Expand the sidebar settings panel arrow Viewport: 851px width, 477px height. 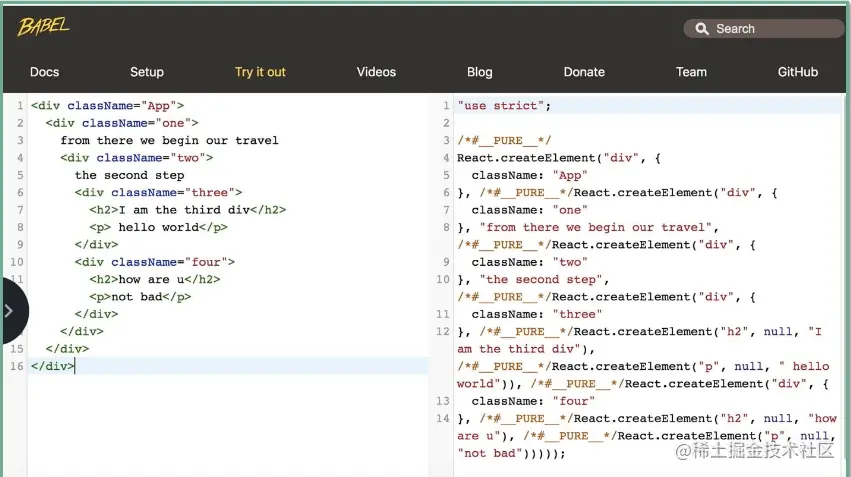coord(9,311)
